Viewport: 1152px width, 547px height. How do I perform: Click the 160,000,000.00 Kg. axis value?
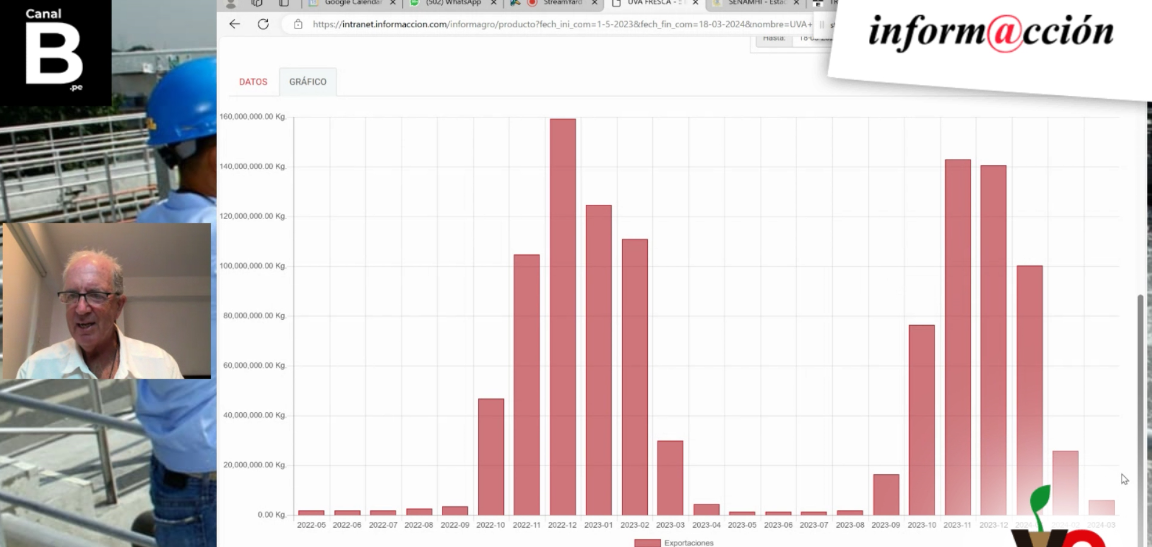[x=253, y=117]
